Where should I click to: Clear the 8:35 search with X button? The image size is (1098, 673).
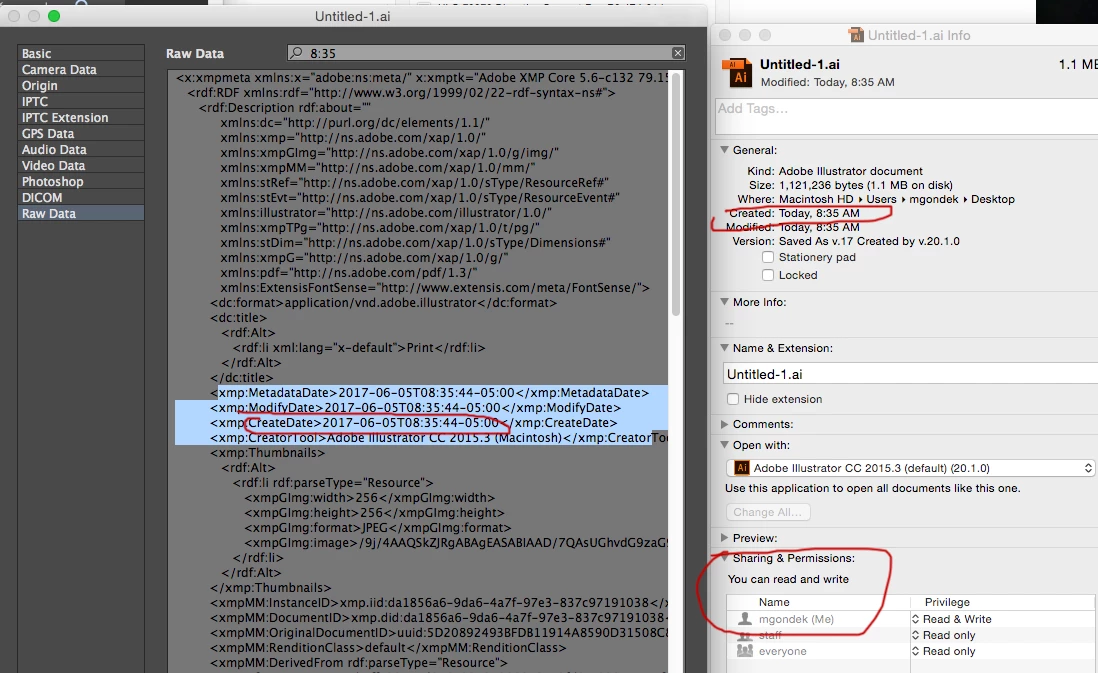(677, 53)
